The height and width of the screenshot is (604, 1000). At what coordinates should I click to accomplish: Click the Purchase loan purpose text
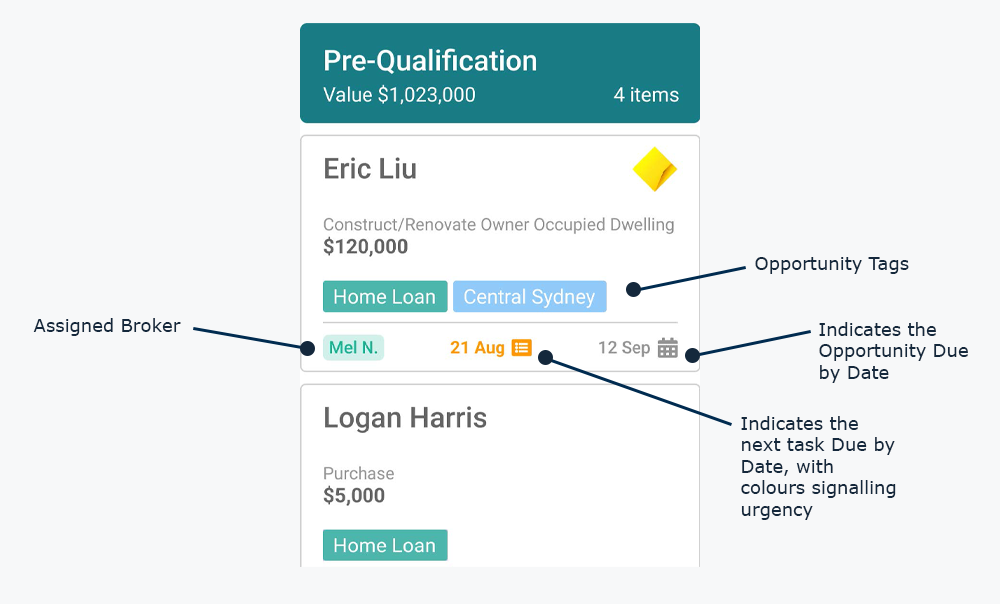[x=358, y=474]
